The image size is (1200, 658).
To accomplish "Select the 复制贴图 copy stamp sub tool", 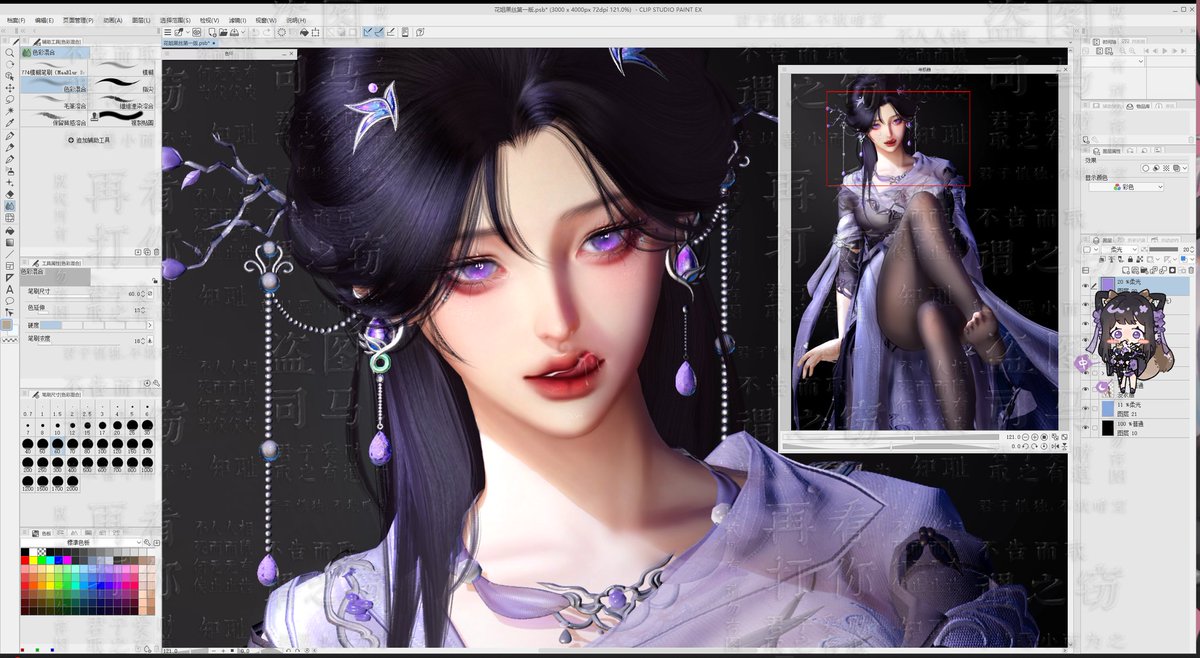I will [122, 119].
